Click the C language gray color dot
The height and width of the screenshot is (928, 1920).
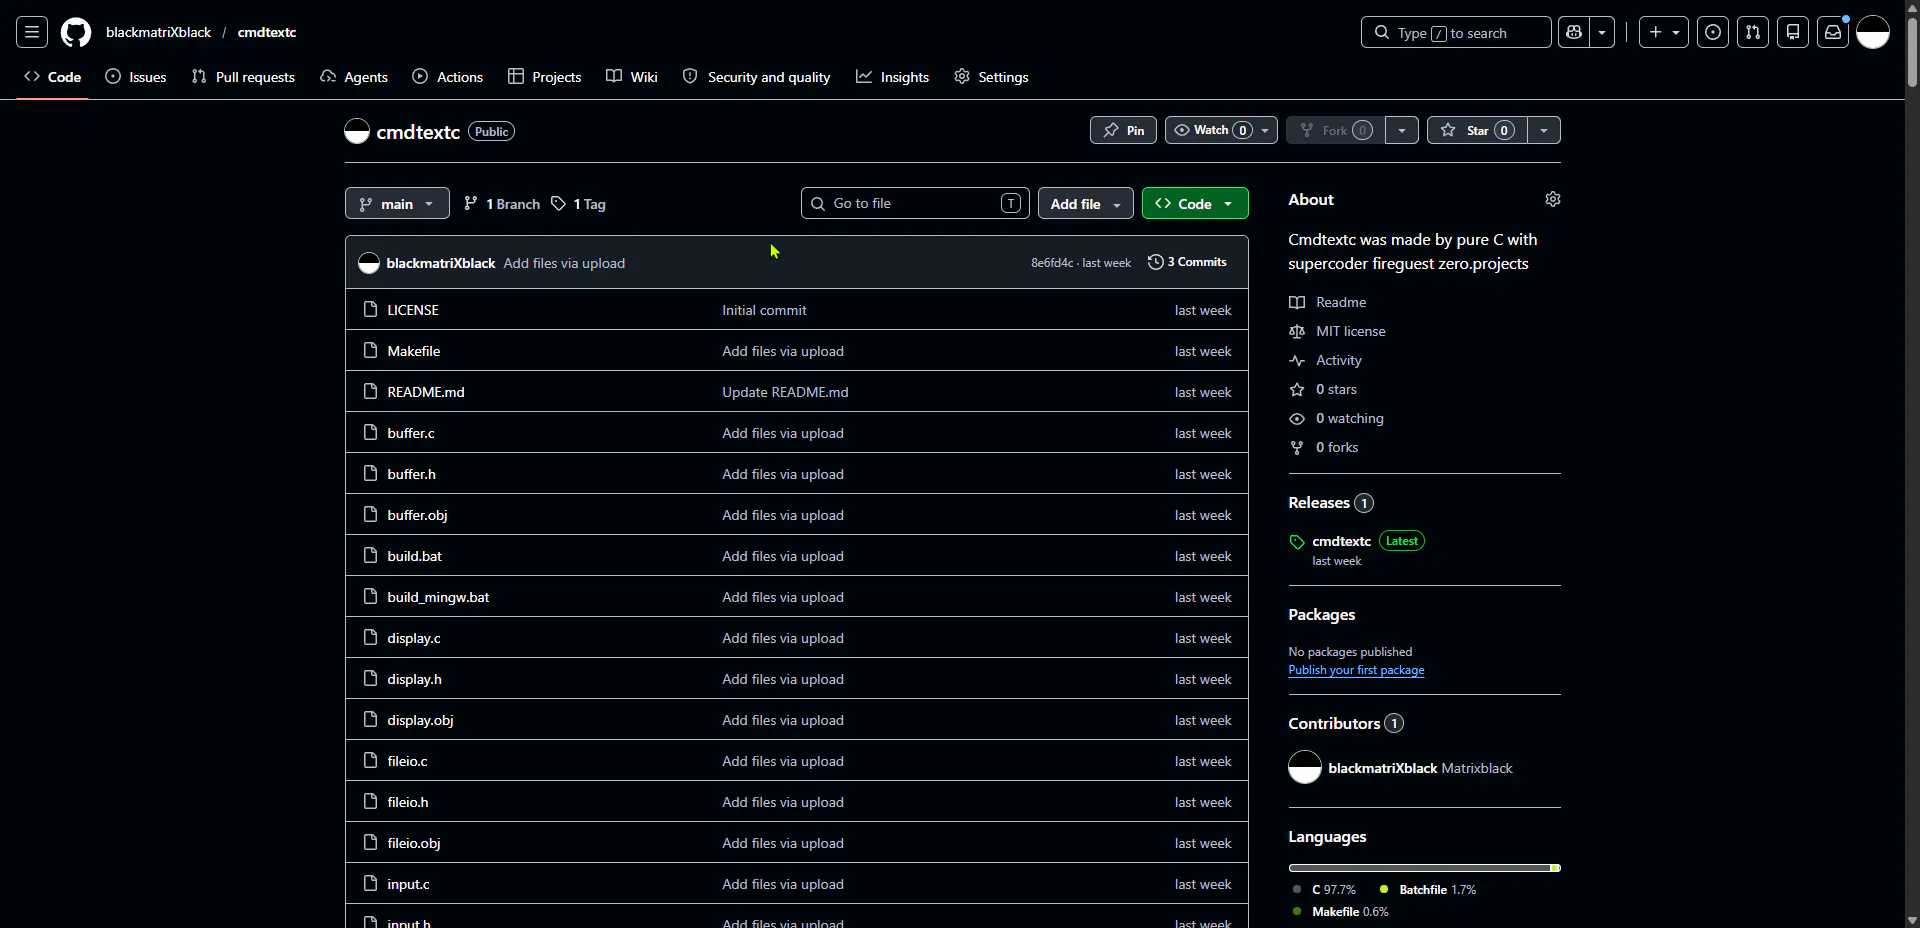[x=1297, y=889]
